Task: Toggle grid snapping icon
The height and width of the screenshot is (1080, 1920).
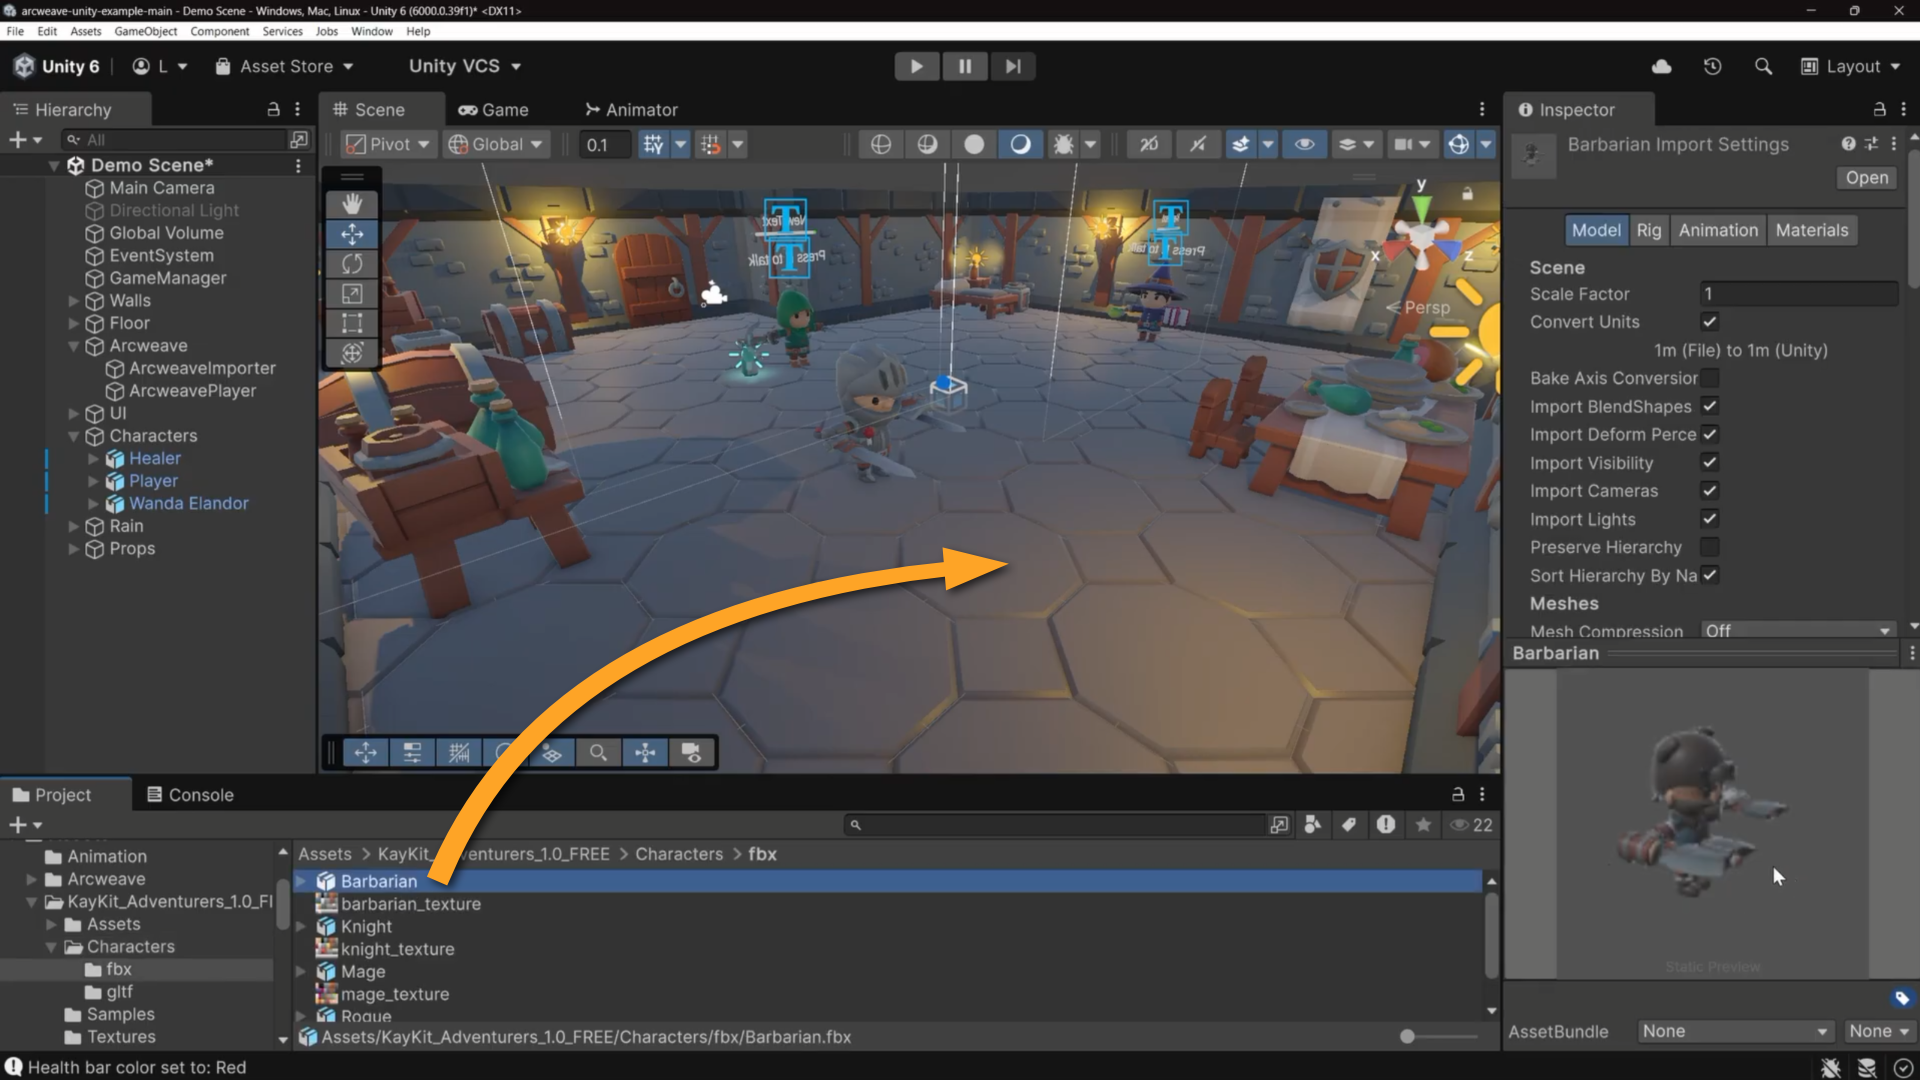Action: click(653, 144)
